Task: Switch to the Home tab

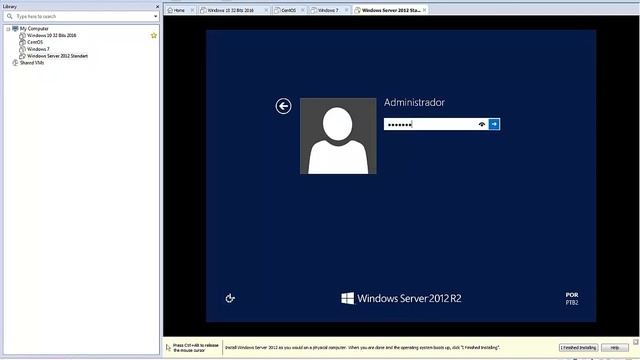Action: click(180, 10)
